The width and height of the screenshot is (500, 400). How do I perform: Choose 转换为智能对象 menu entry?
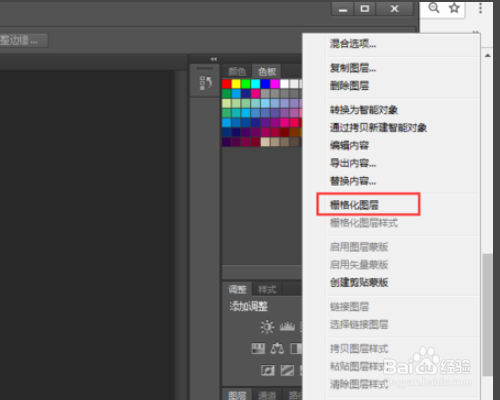[364, 110]
